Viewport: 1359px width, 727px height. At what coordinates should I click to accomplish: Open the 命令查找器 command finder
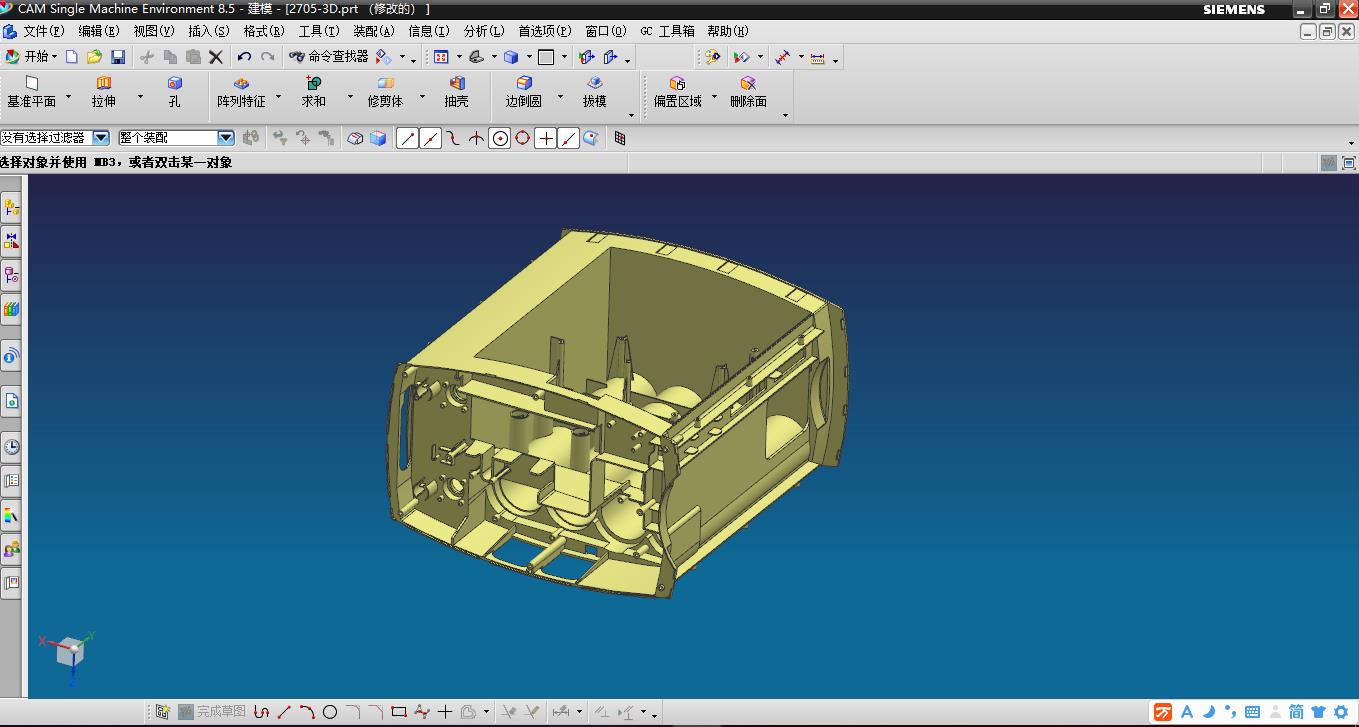click(x=329, y=57)
